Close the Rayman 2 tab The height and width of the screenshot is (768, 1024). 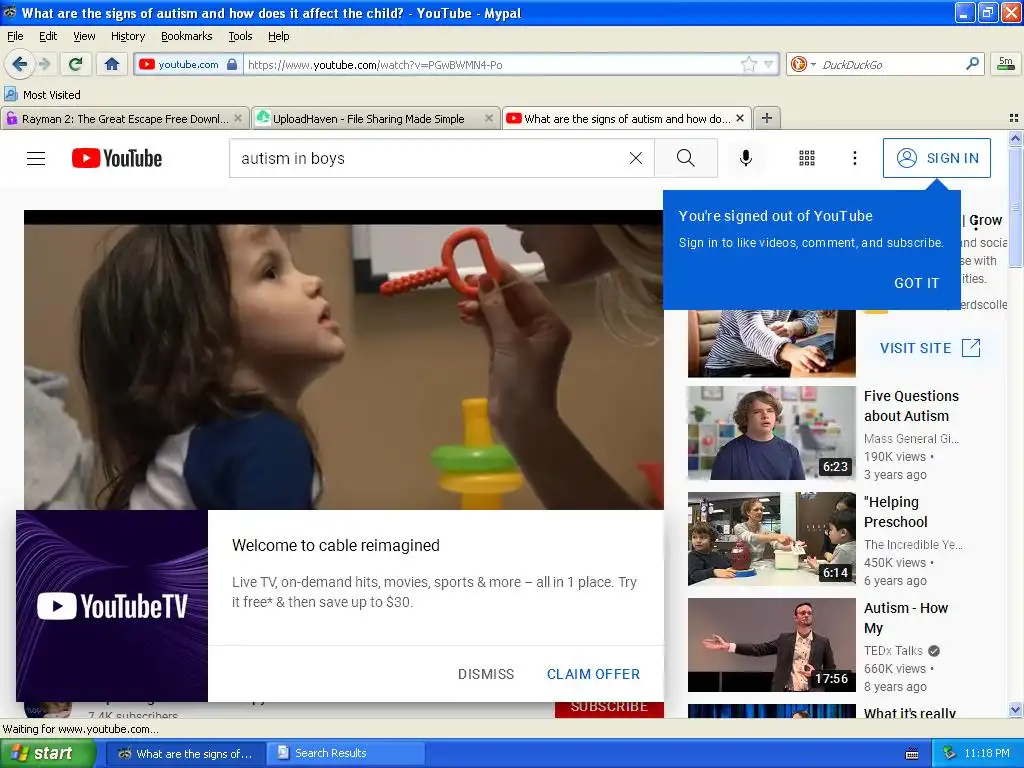(238, 118)
